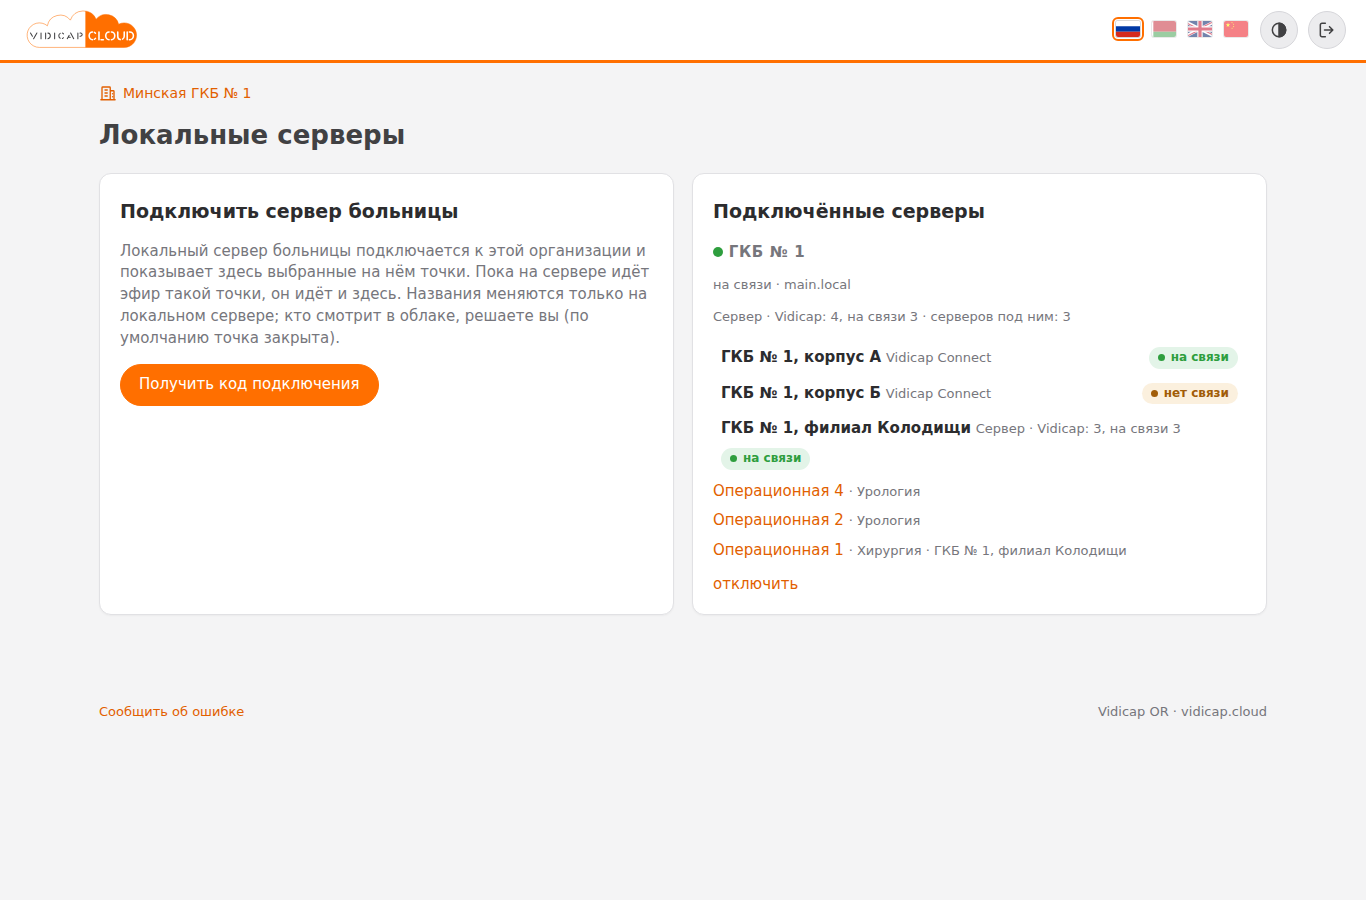Click the logout icon button
This screenshot has height=900, width=1366.
[x=1327, y=30]
